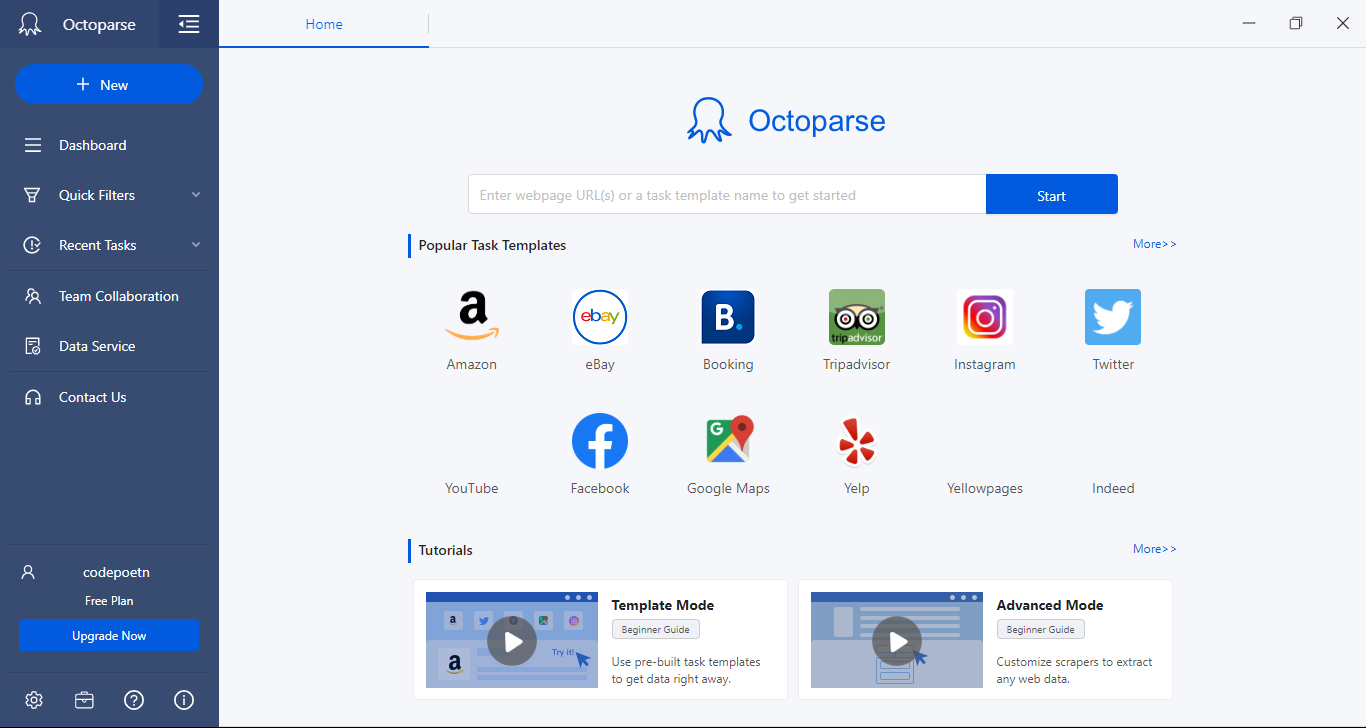Open the Facebook template icon
Viewport: 1366px width, 728px height.
[600, 441]
